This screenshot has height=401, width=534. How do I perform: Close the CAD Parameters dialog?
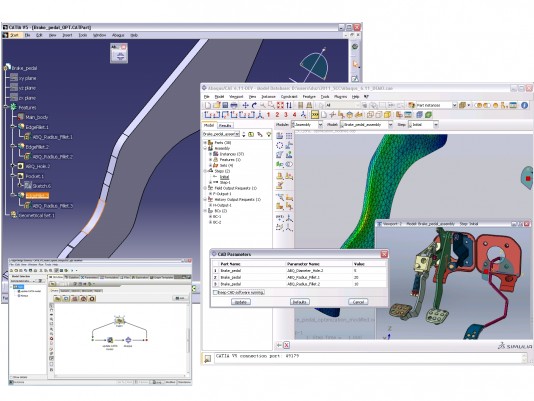click(x=384, y=254)
